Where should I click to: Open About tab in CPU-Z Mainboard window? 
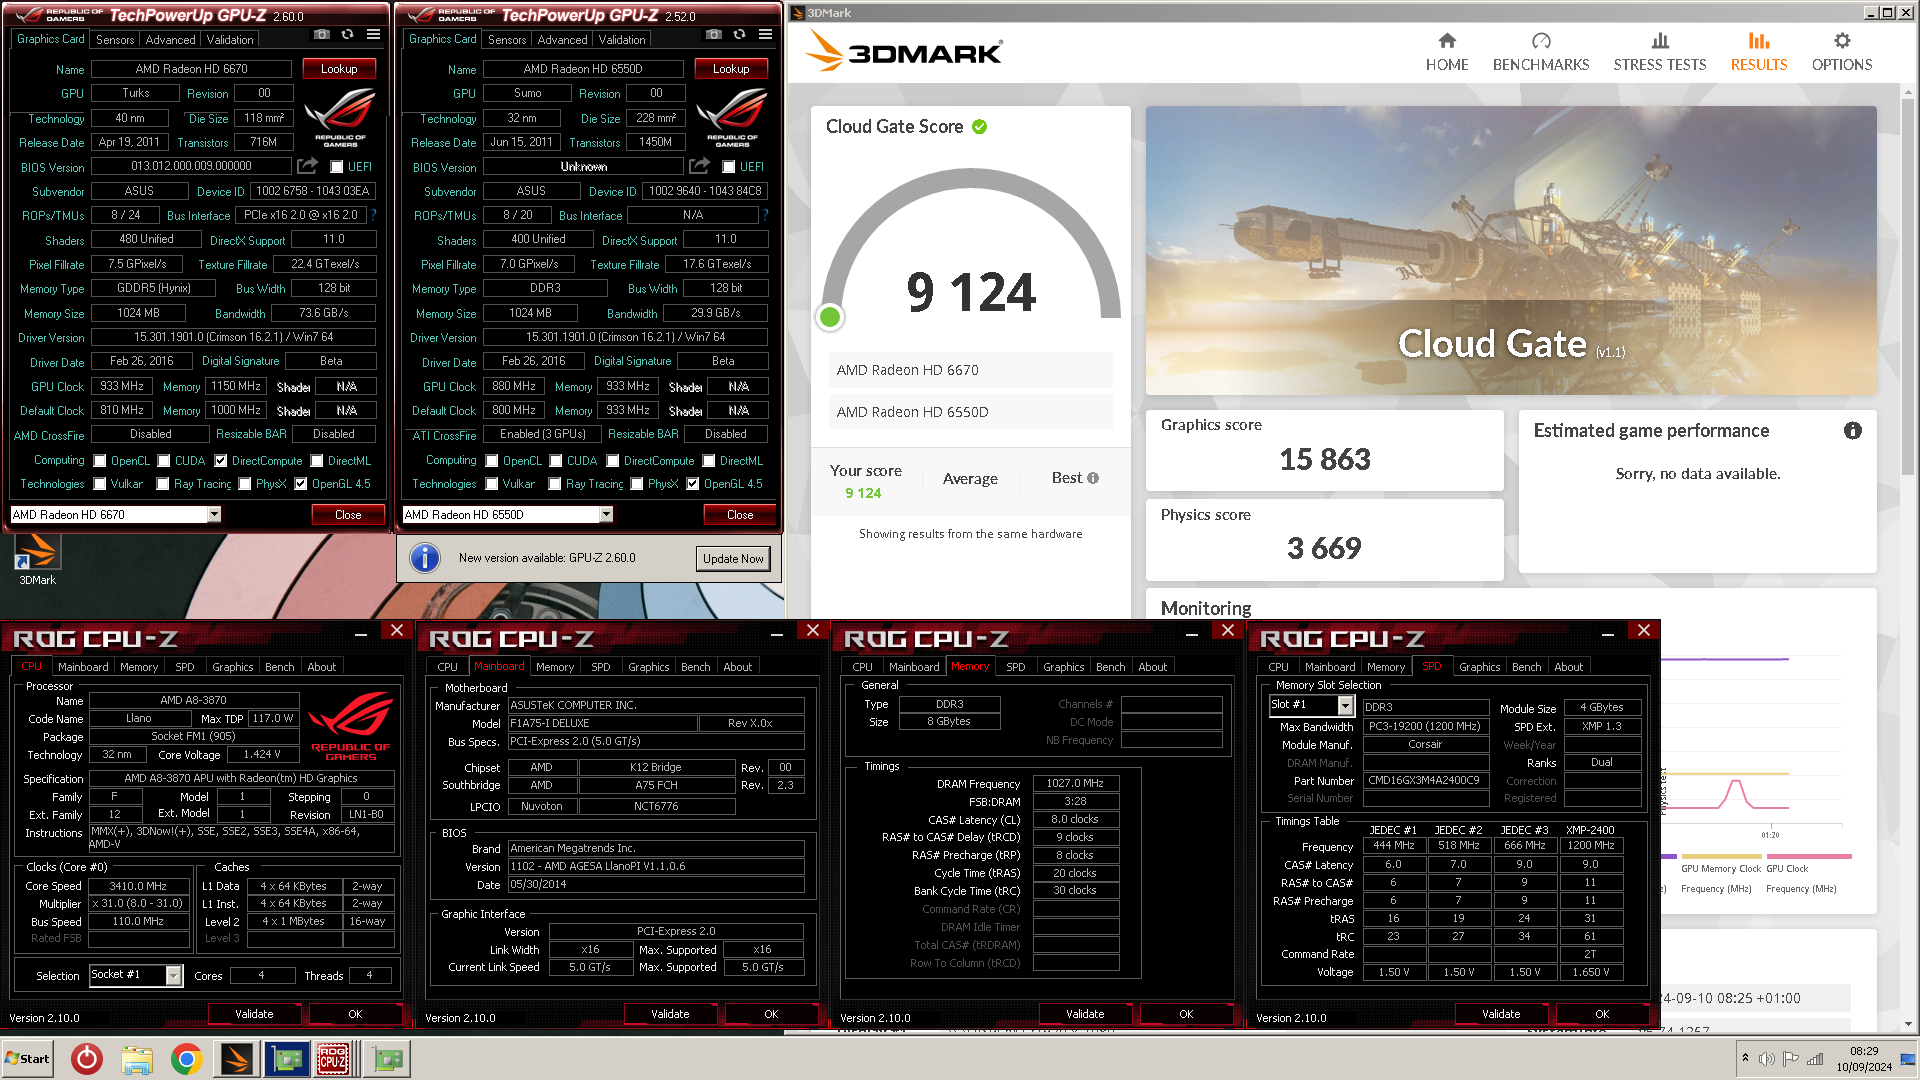pos(737,667)
